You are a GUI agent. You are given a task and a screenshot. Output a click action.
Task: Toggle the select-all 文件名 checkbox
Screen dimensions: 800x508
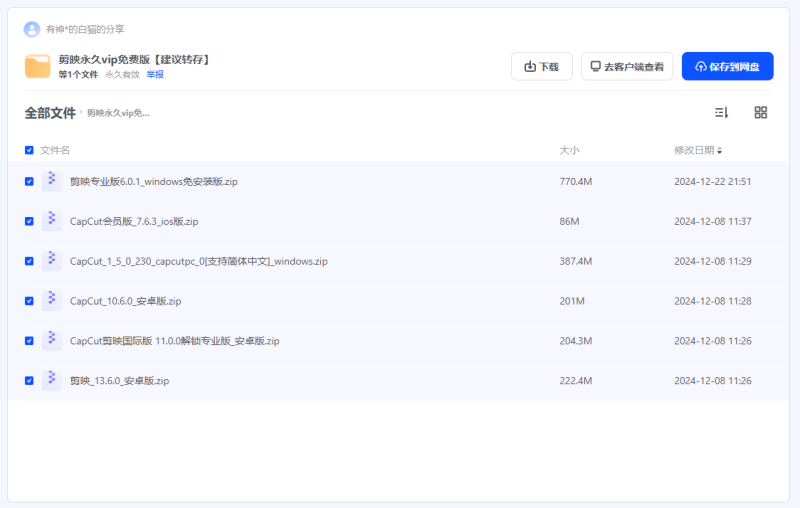tap(29, 150)
